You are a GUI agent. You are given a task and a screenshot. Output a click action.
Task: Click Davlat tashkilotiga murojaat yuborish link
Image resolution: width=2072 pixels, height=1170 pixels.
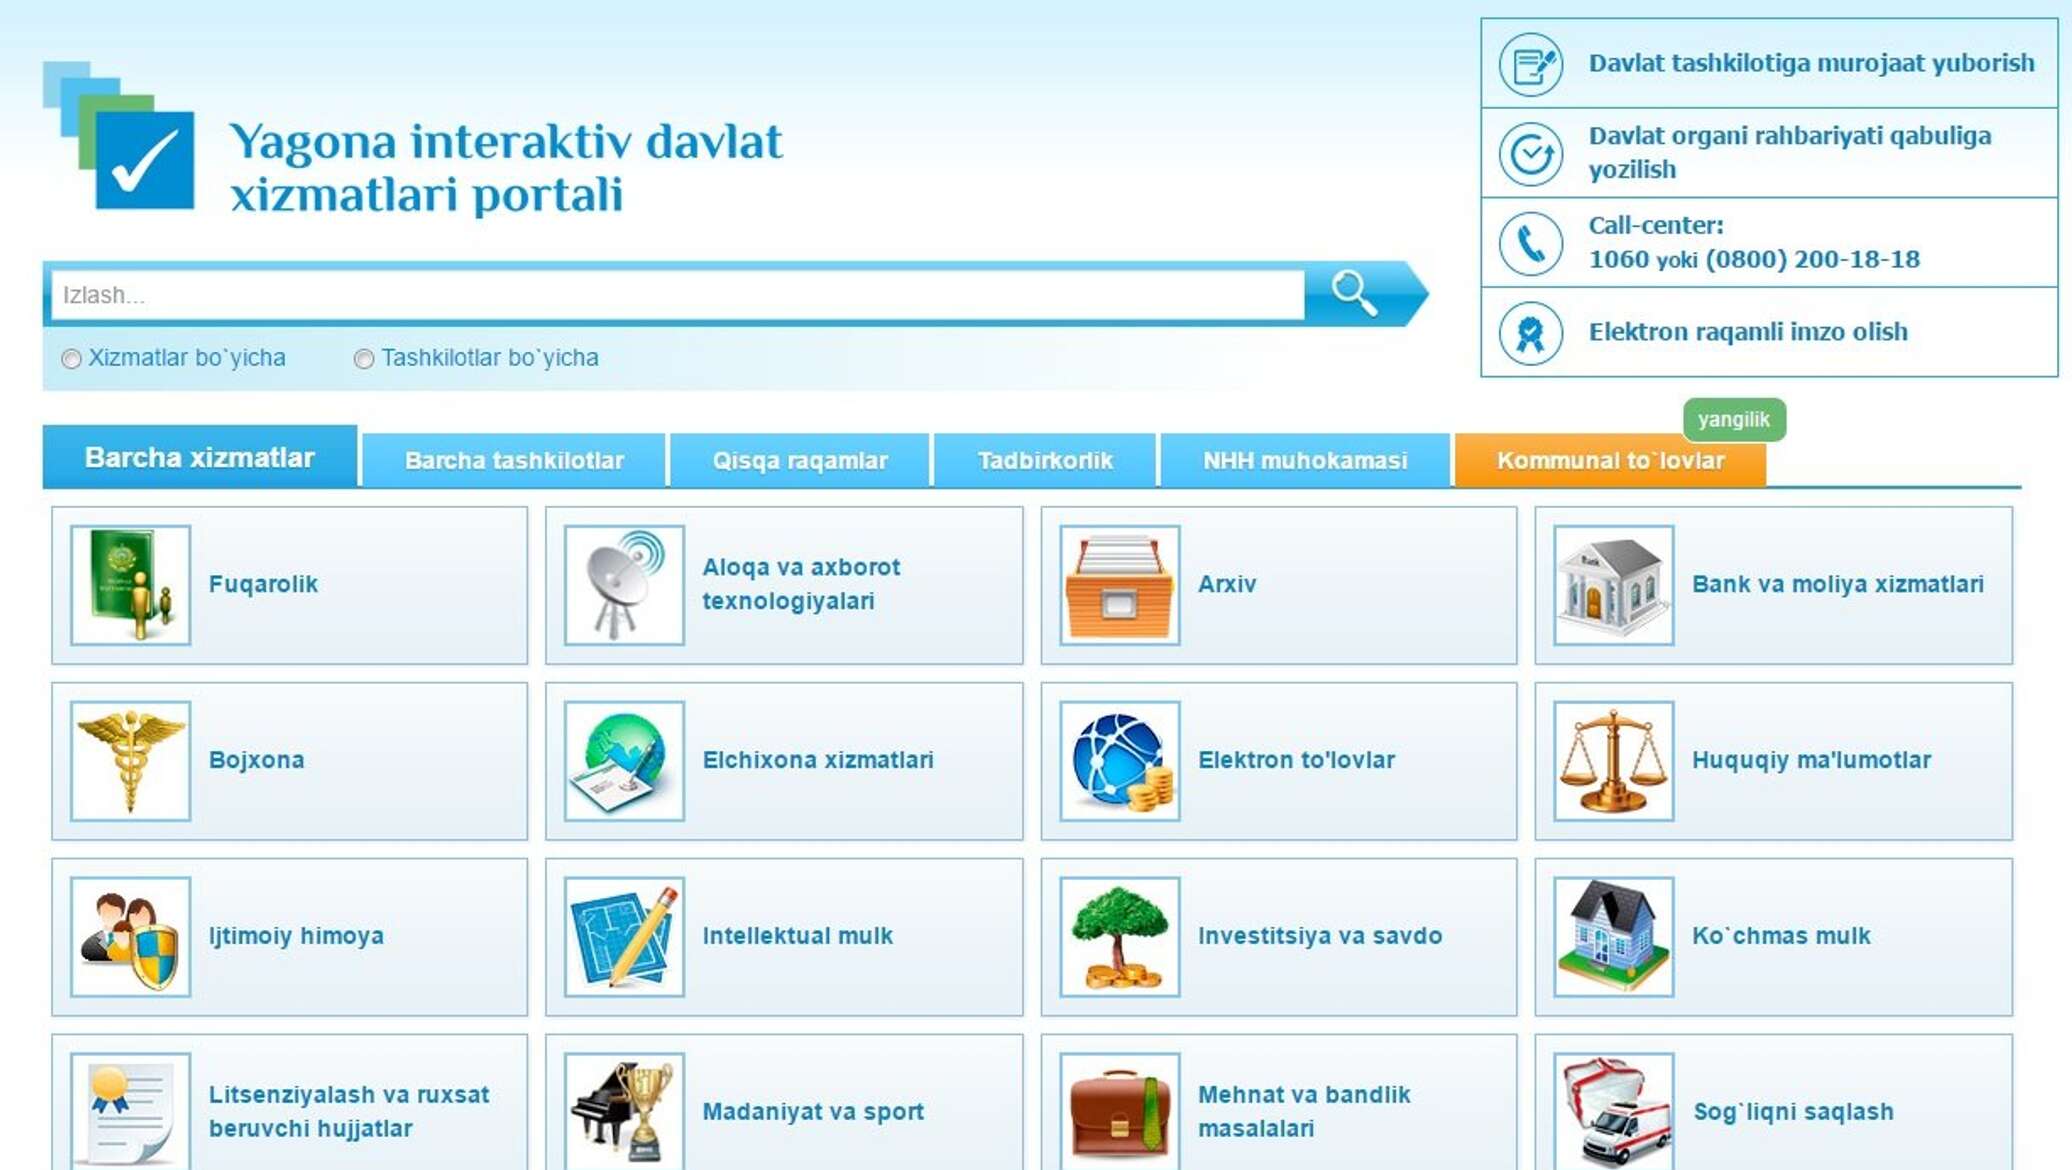1811,63
